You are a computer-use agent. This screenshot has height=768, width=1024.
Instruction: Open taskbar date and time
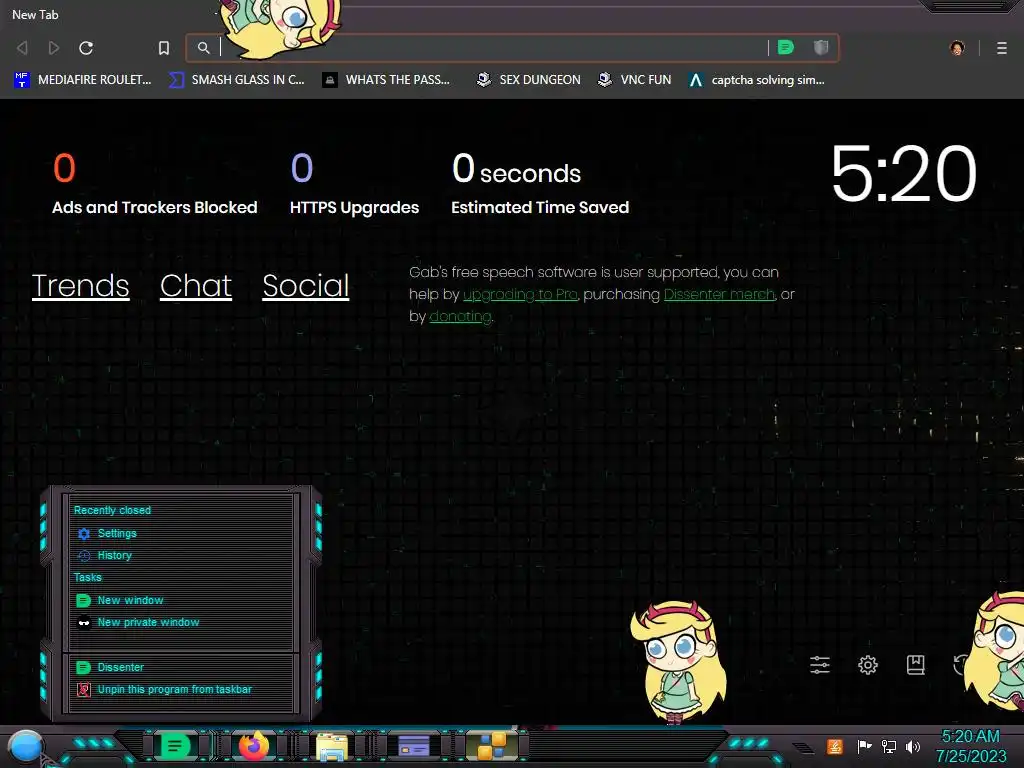[971, 746]
